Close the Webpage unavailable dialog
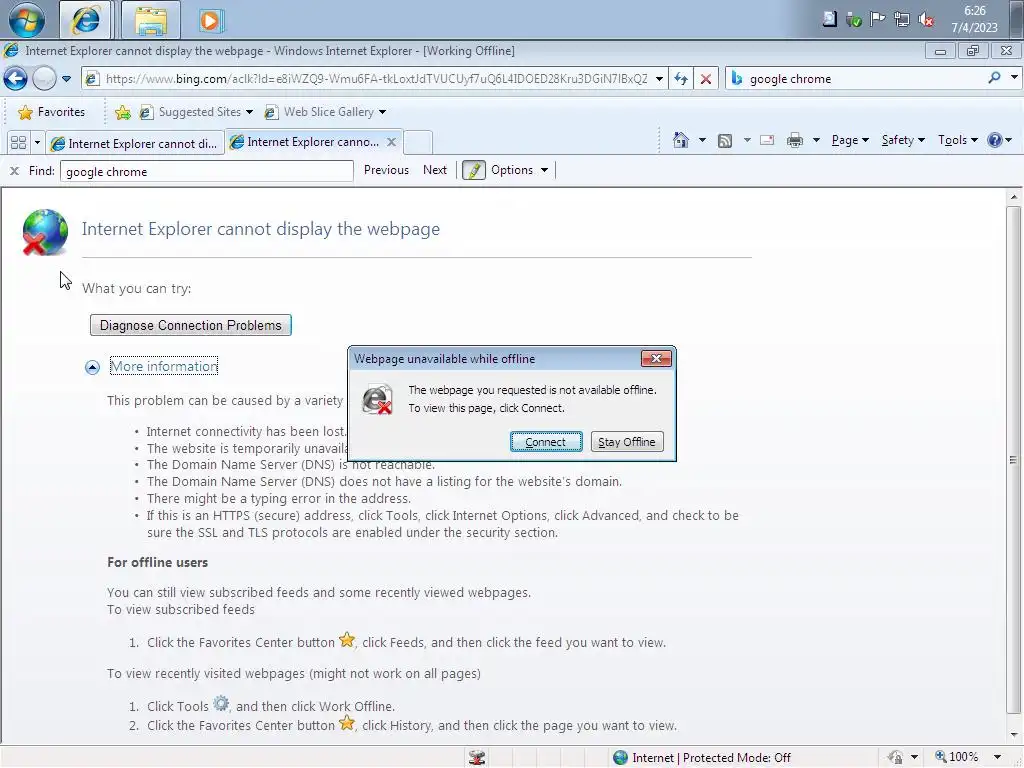1024x768 pixels. (x=656, y=359)
